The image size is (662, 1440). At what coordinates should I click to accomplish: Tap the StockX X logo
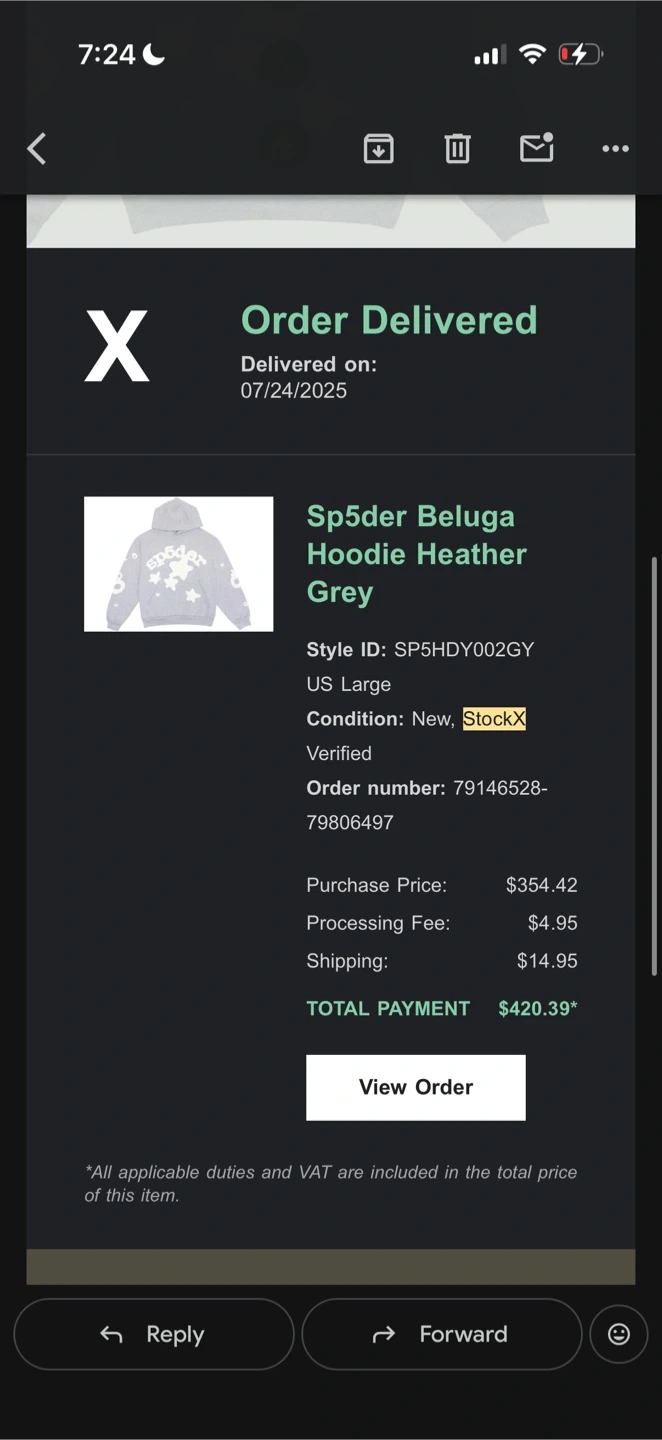117,346
